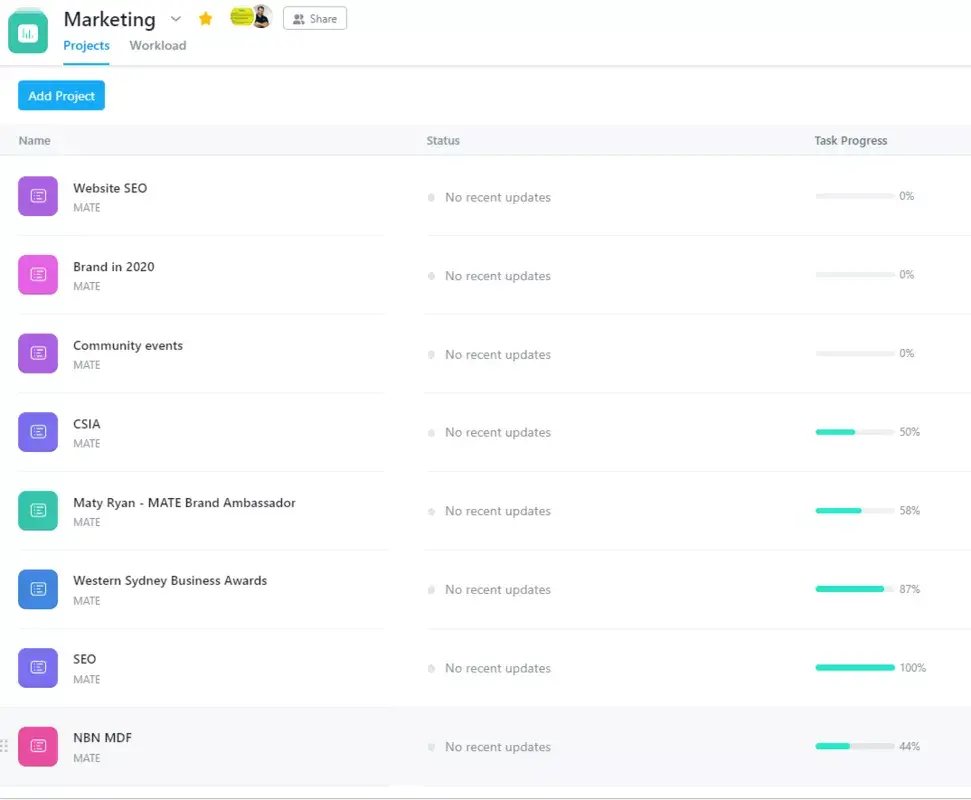Open the Marketing title dropdown arrow

(x=176, y=19)
